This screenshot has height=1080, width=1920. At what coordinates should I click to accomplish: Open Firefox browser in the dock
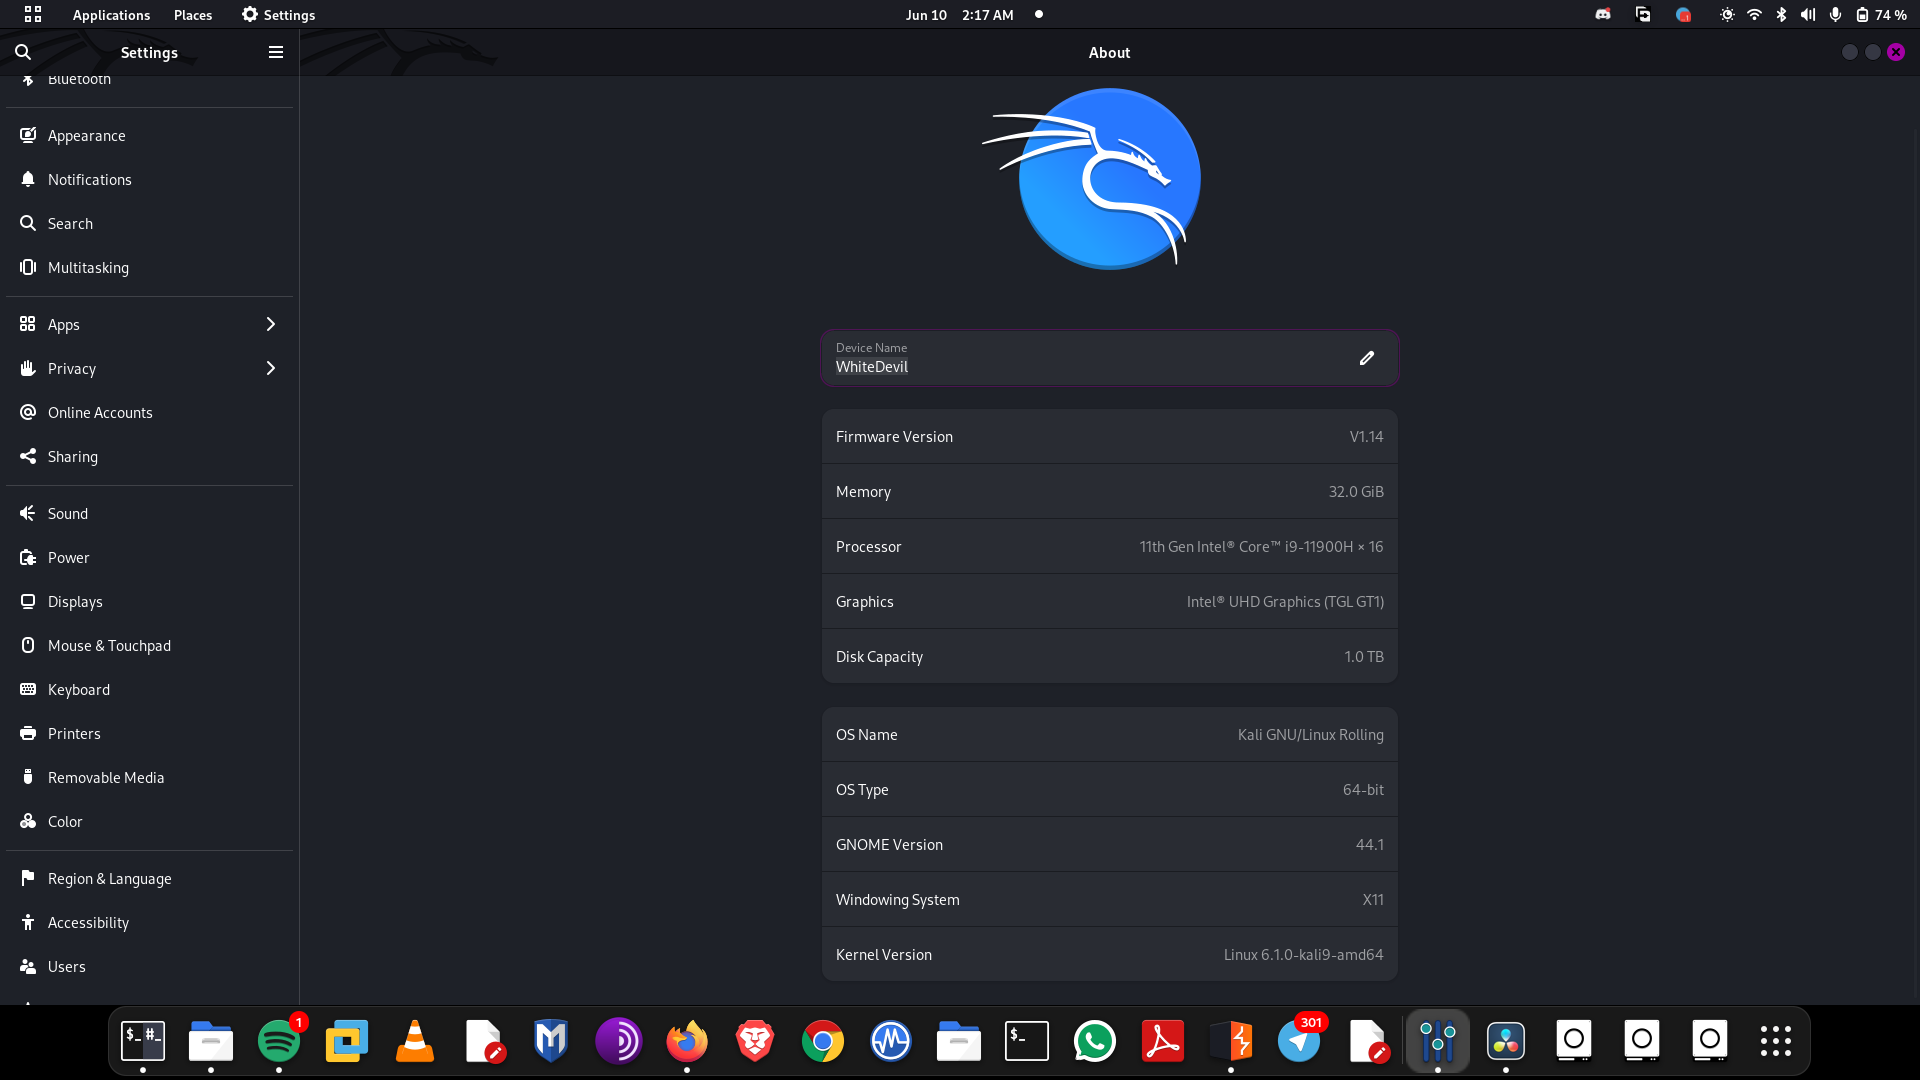pos(687,1041)
